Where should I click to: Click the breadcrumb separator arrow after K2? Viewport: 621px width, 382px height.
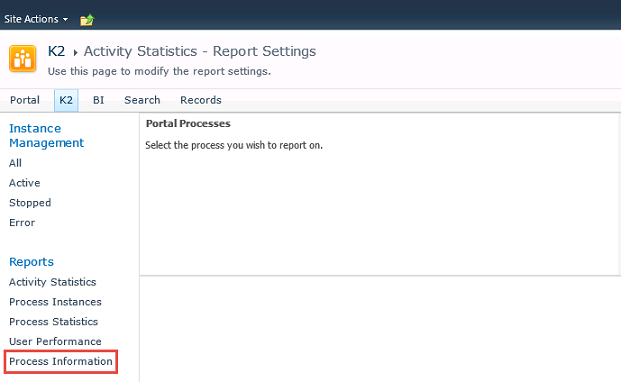pyautogui.click(x=75, y=52)
